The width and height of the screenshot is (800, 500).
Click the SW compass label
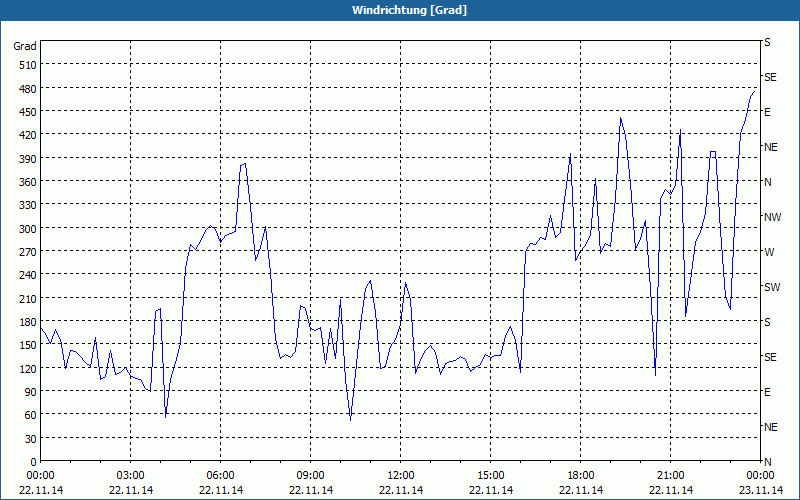(x=772, y=287)
